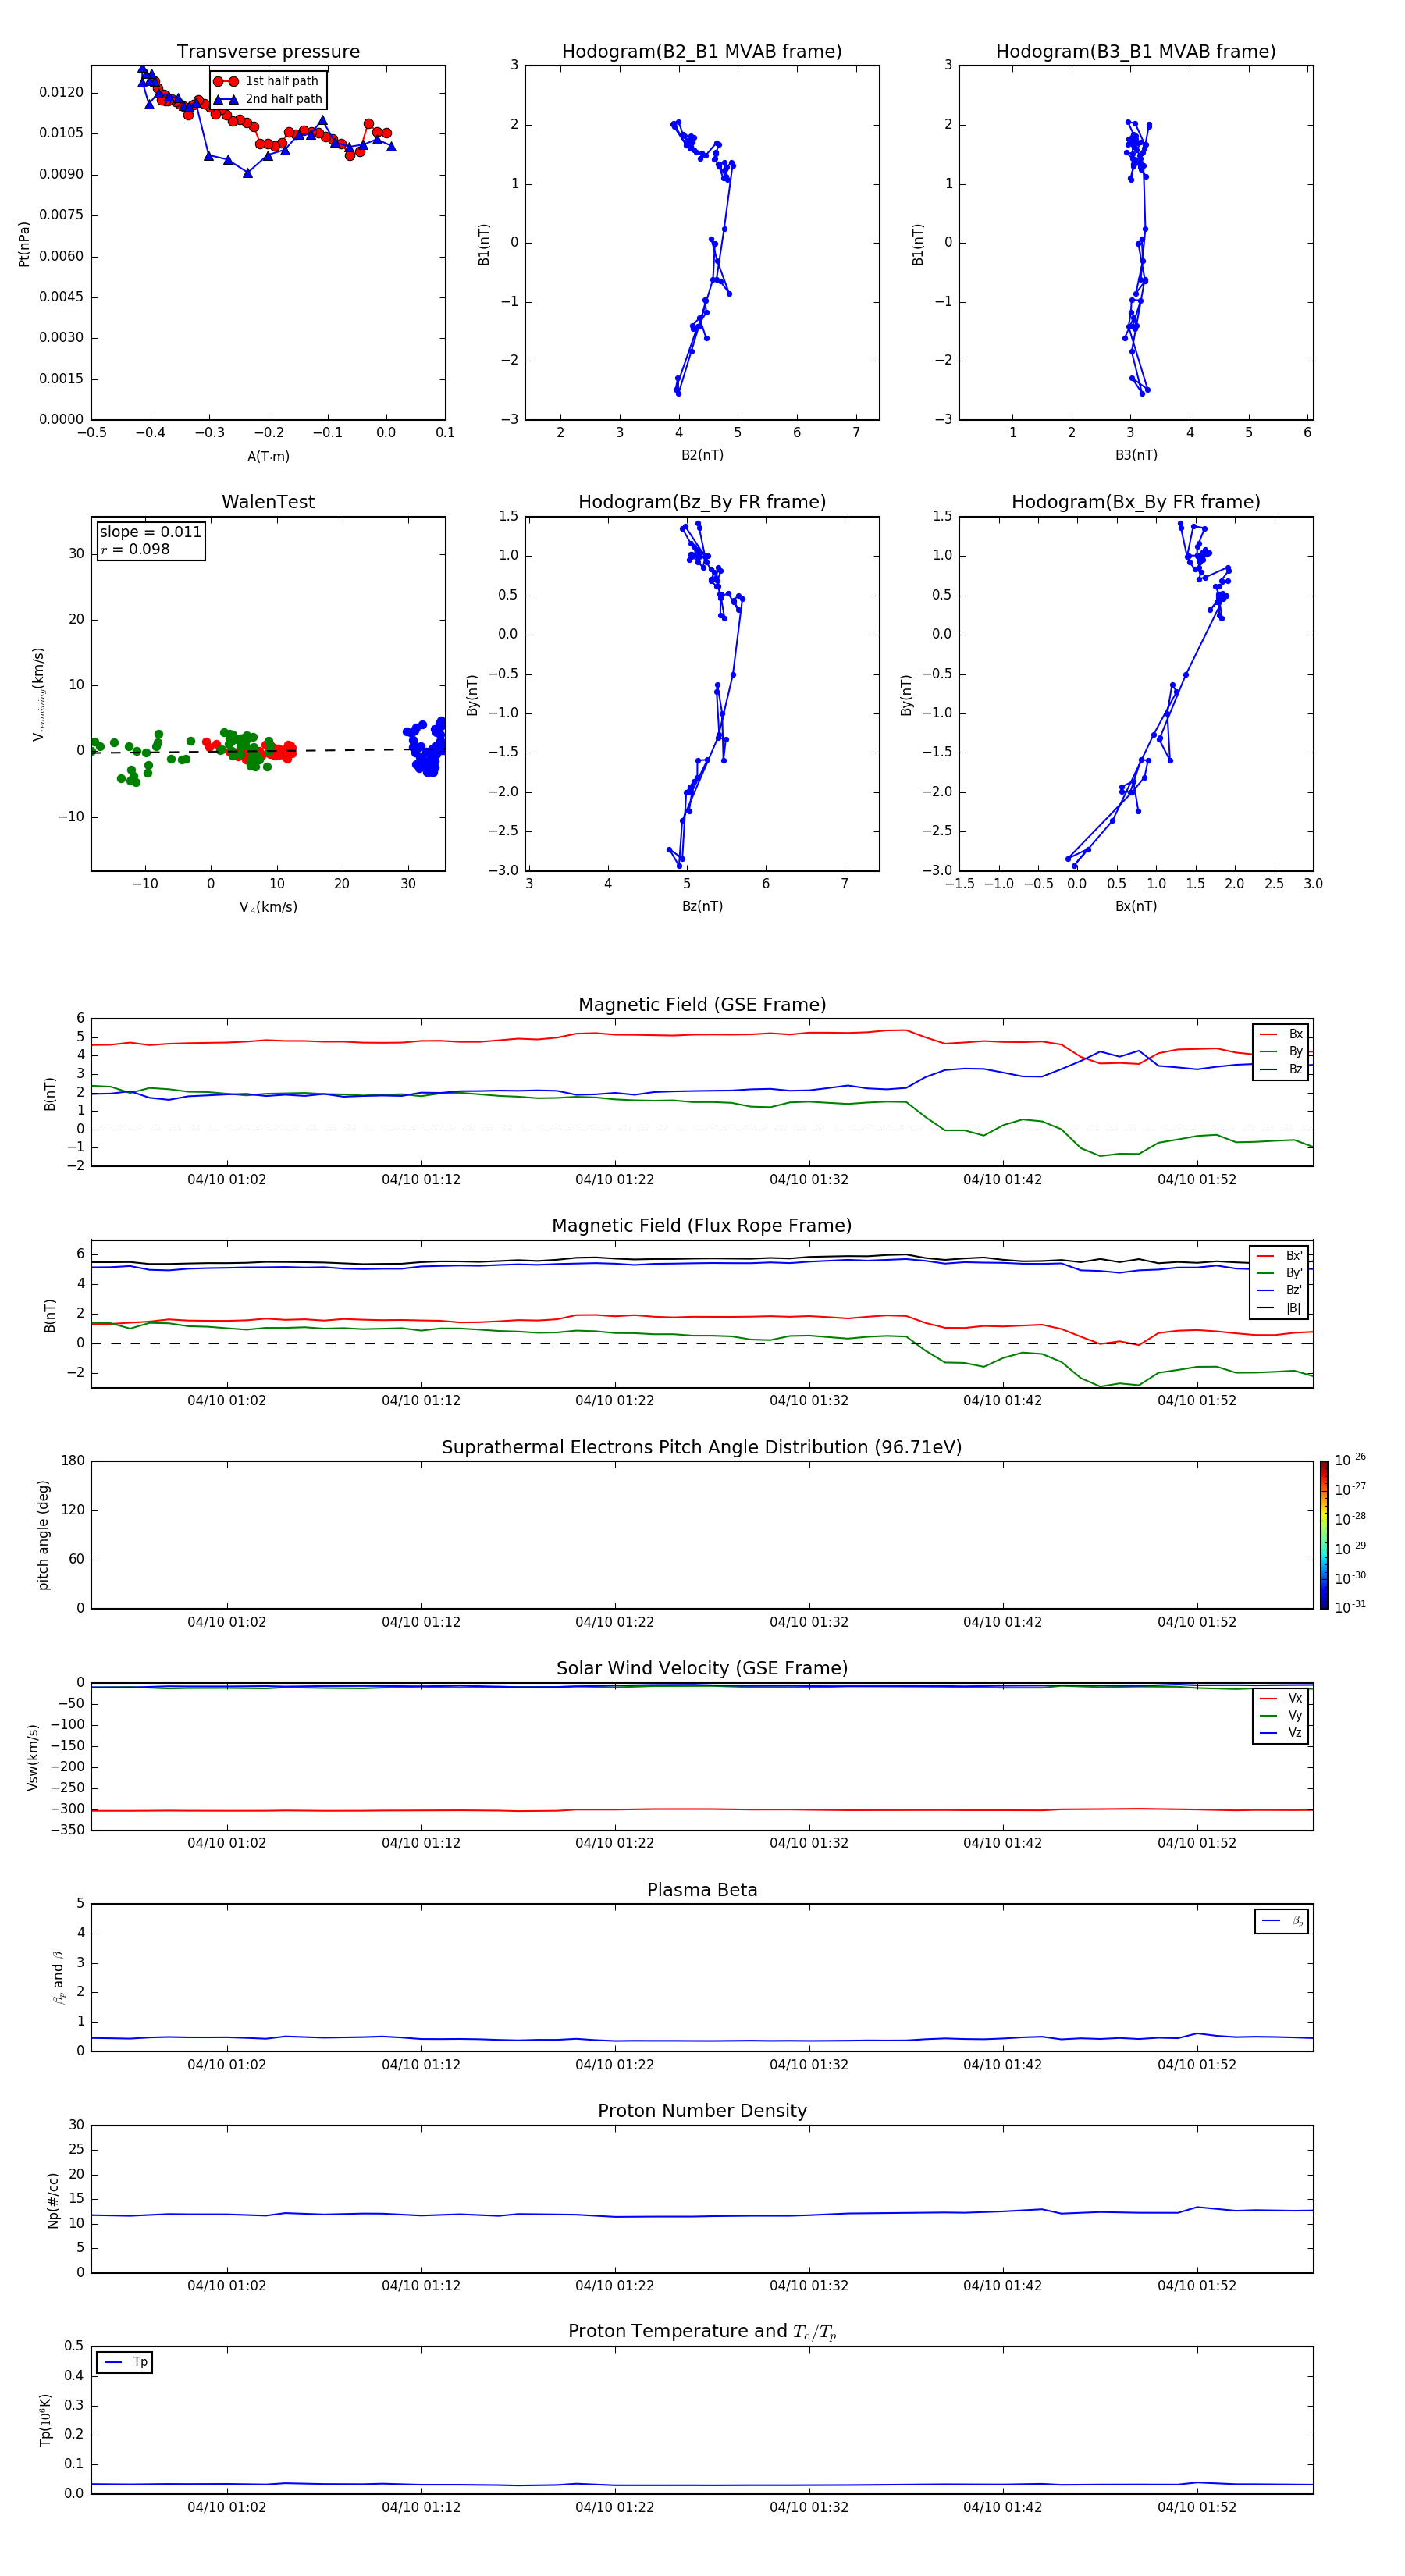This screenshot has width=1405, height=2576.
Task: Click the blue cluster in WalenTest plot
Action: click(x=427, y=747)
